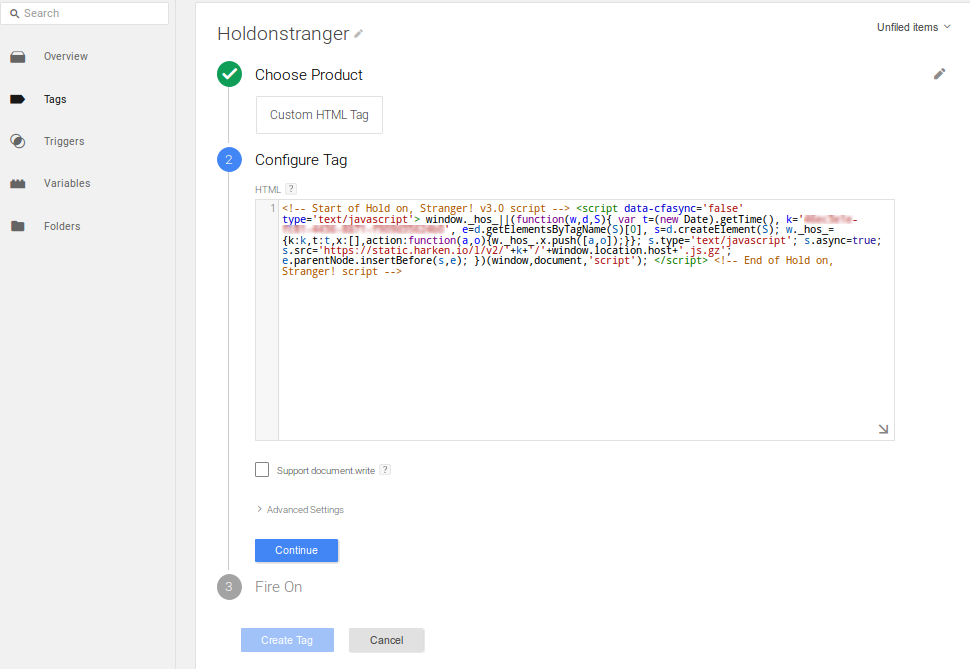Viewport: 970px width, 669px height.
Task: Click the Triggers sidebar icon
Action: [18, 141]
